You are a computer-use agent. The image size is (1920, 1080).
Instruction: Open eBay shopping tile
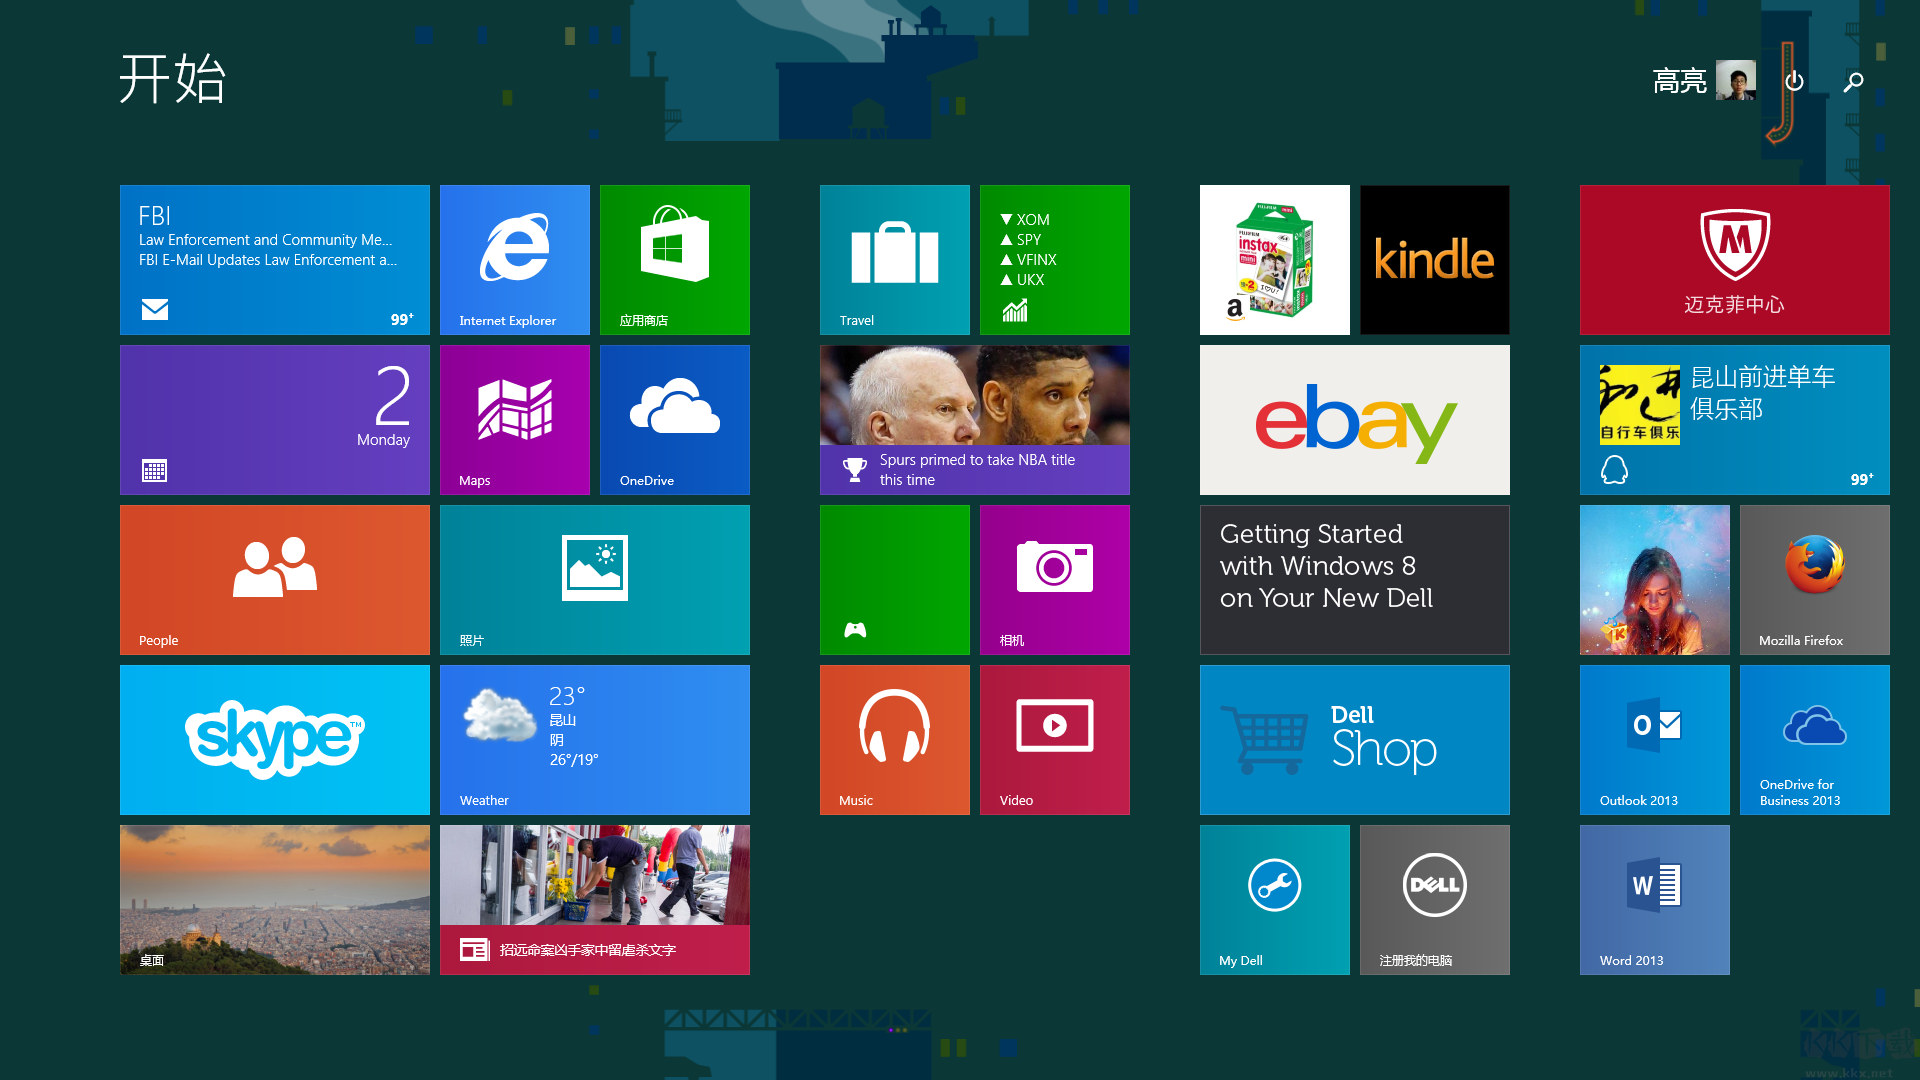(1354, 419)
